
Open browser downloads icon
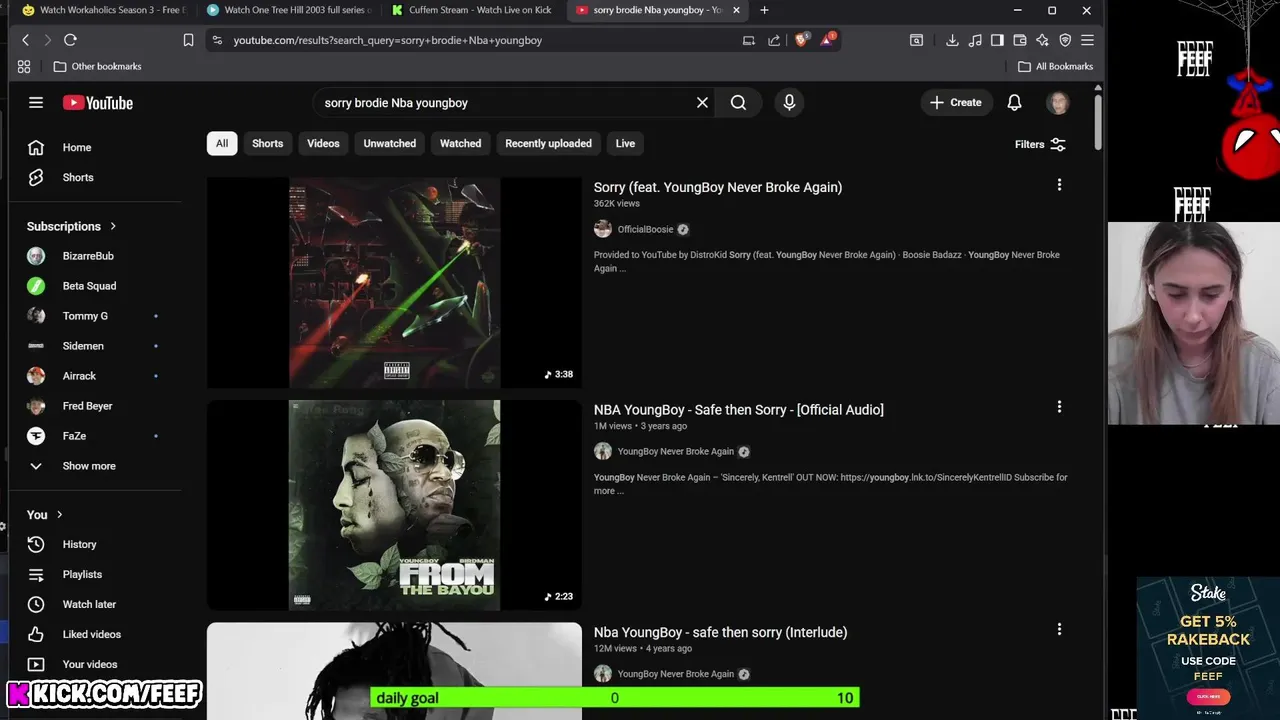pyautogui.click(x=952, y=40)
